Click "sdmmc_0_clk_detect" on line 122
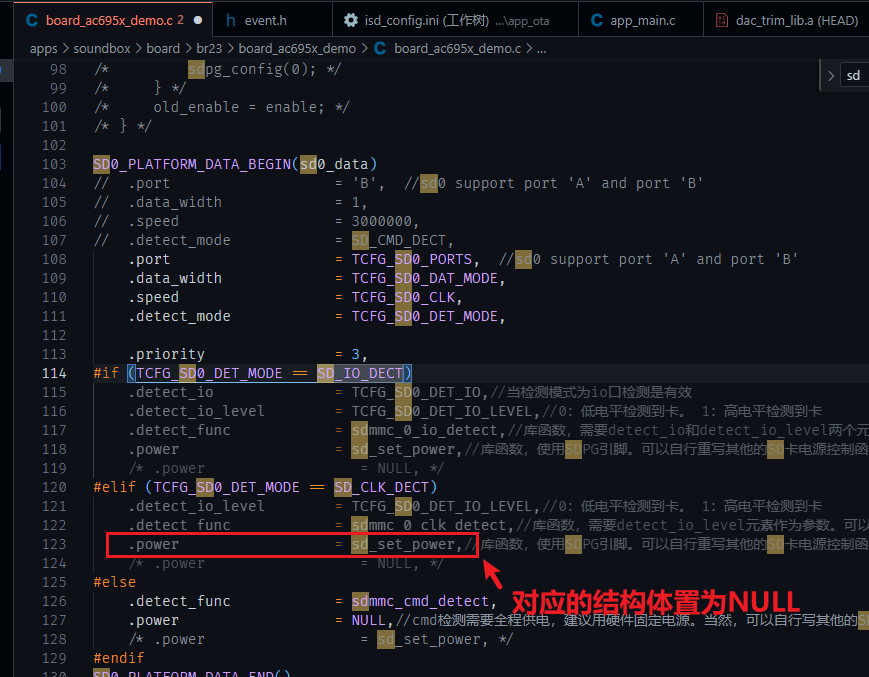This screenshot has height=677, width=869. click(x=429, y=525)
